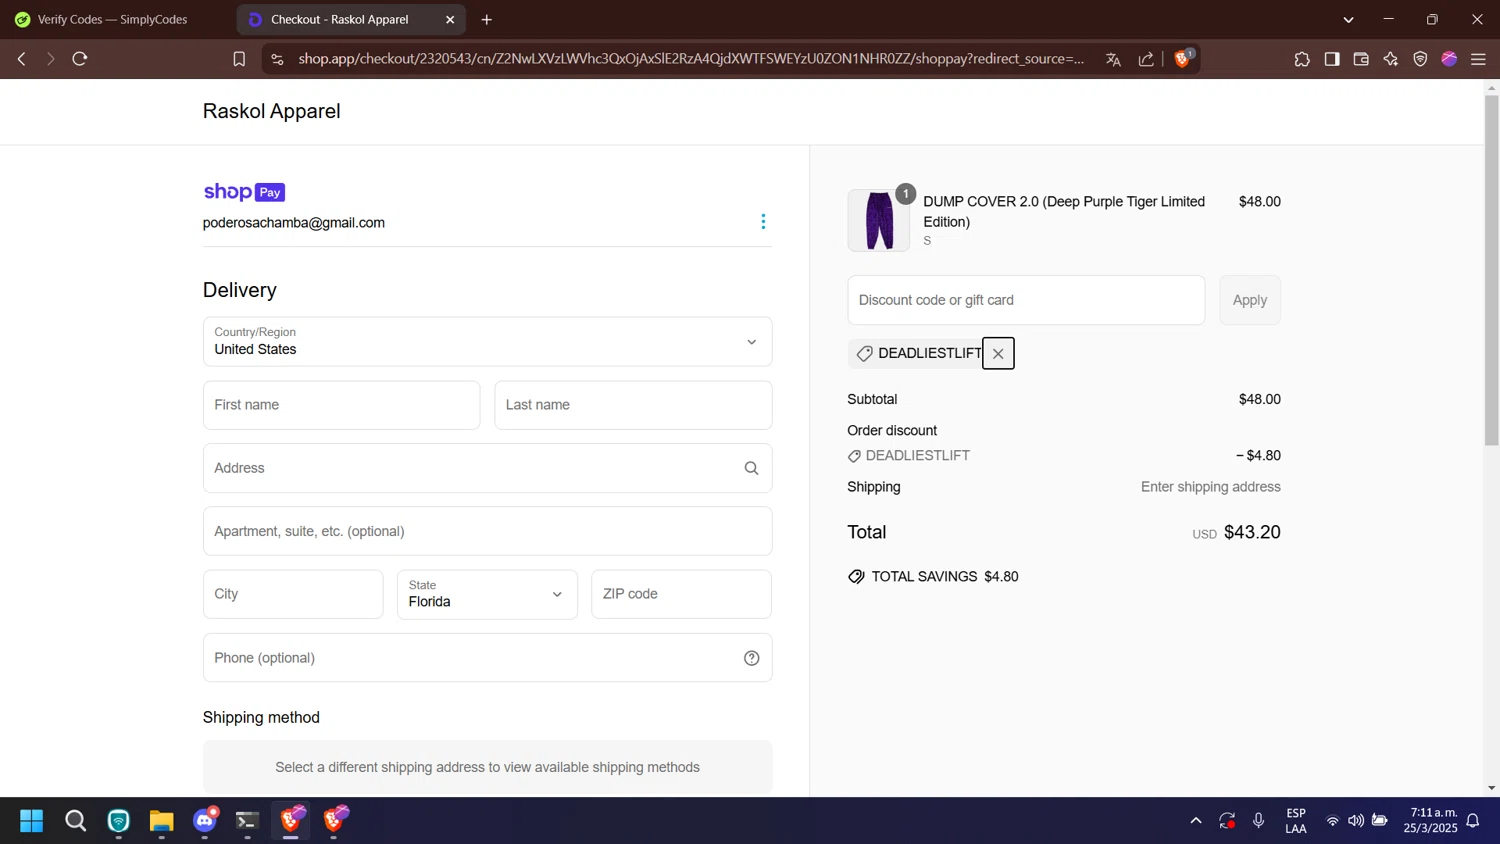This screenshot has width=1500, height=844.
Task: Click the browser forward arrow
Action: click(x=50, y=59)
